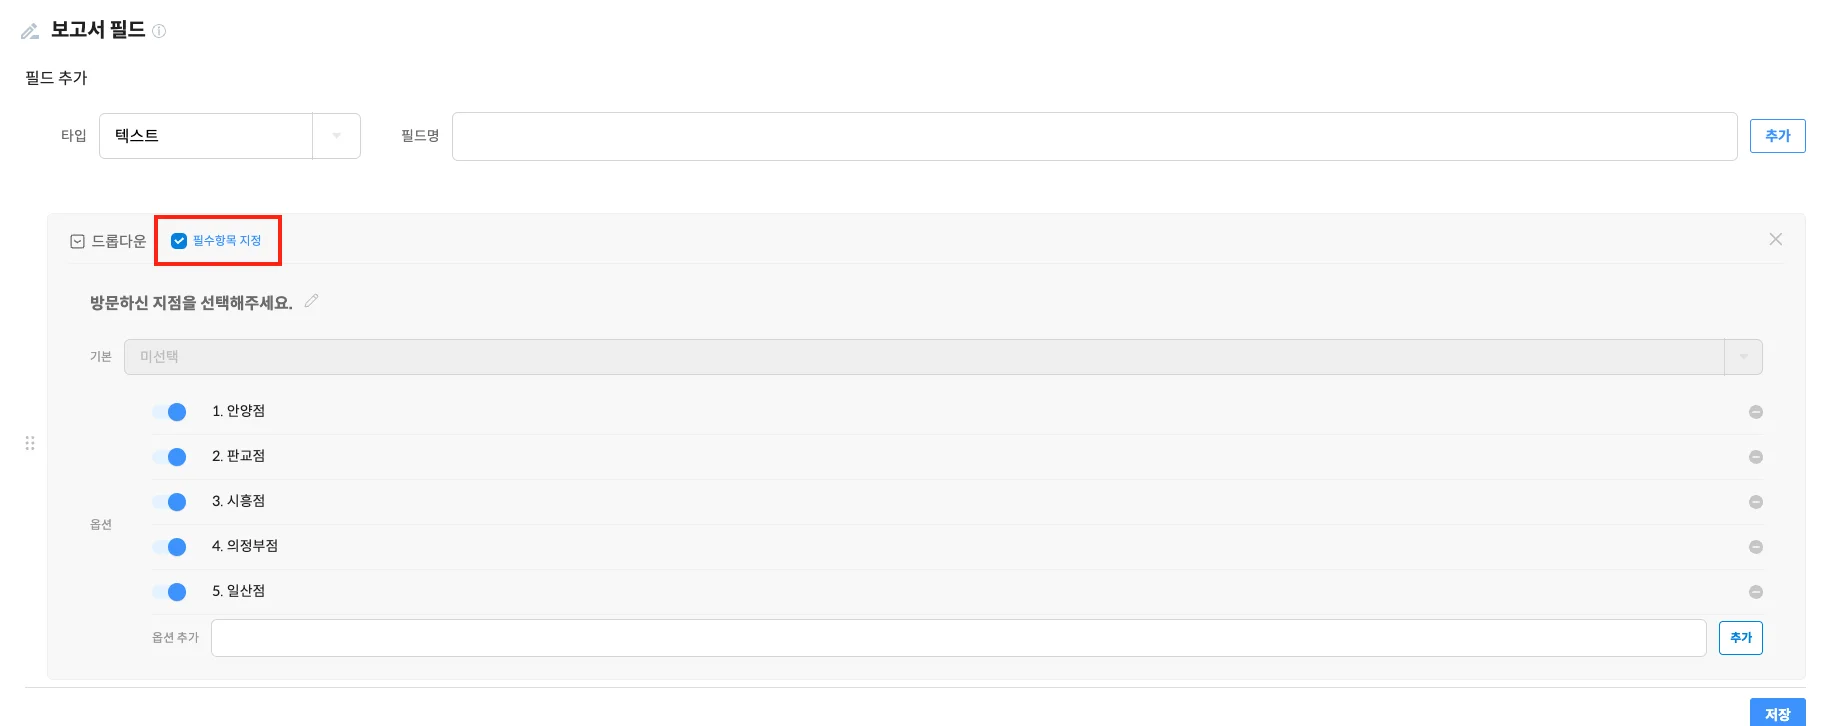Remove the 안양점 option with its minus icon
This screenshot has height=726, width=1821.
tap(1755, 412)
